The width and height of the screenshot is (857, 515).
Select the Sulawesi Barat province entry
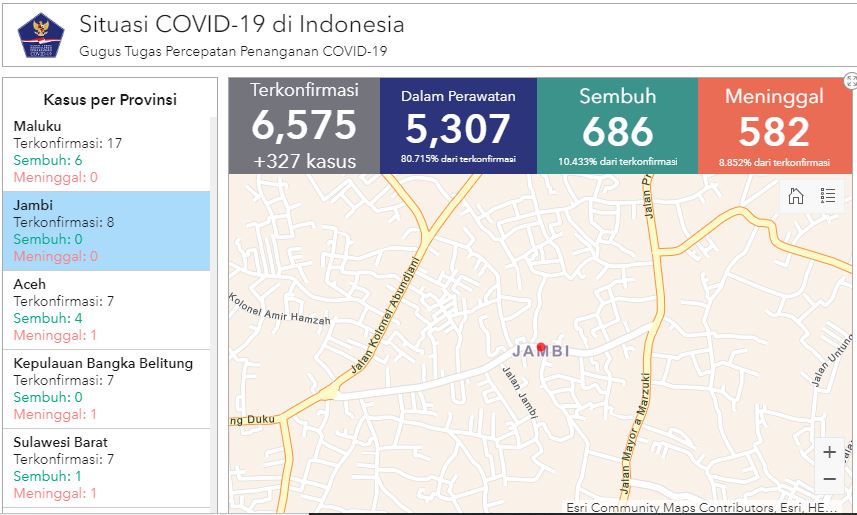[x=107, y=468]
